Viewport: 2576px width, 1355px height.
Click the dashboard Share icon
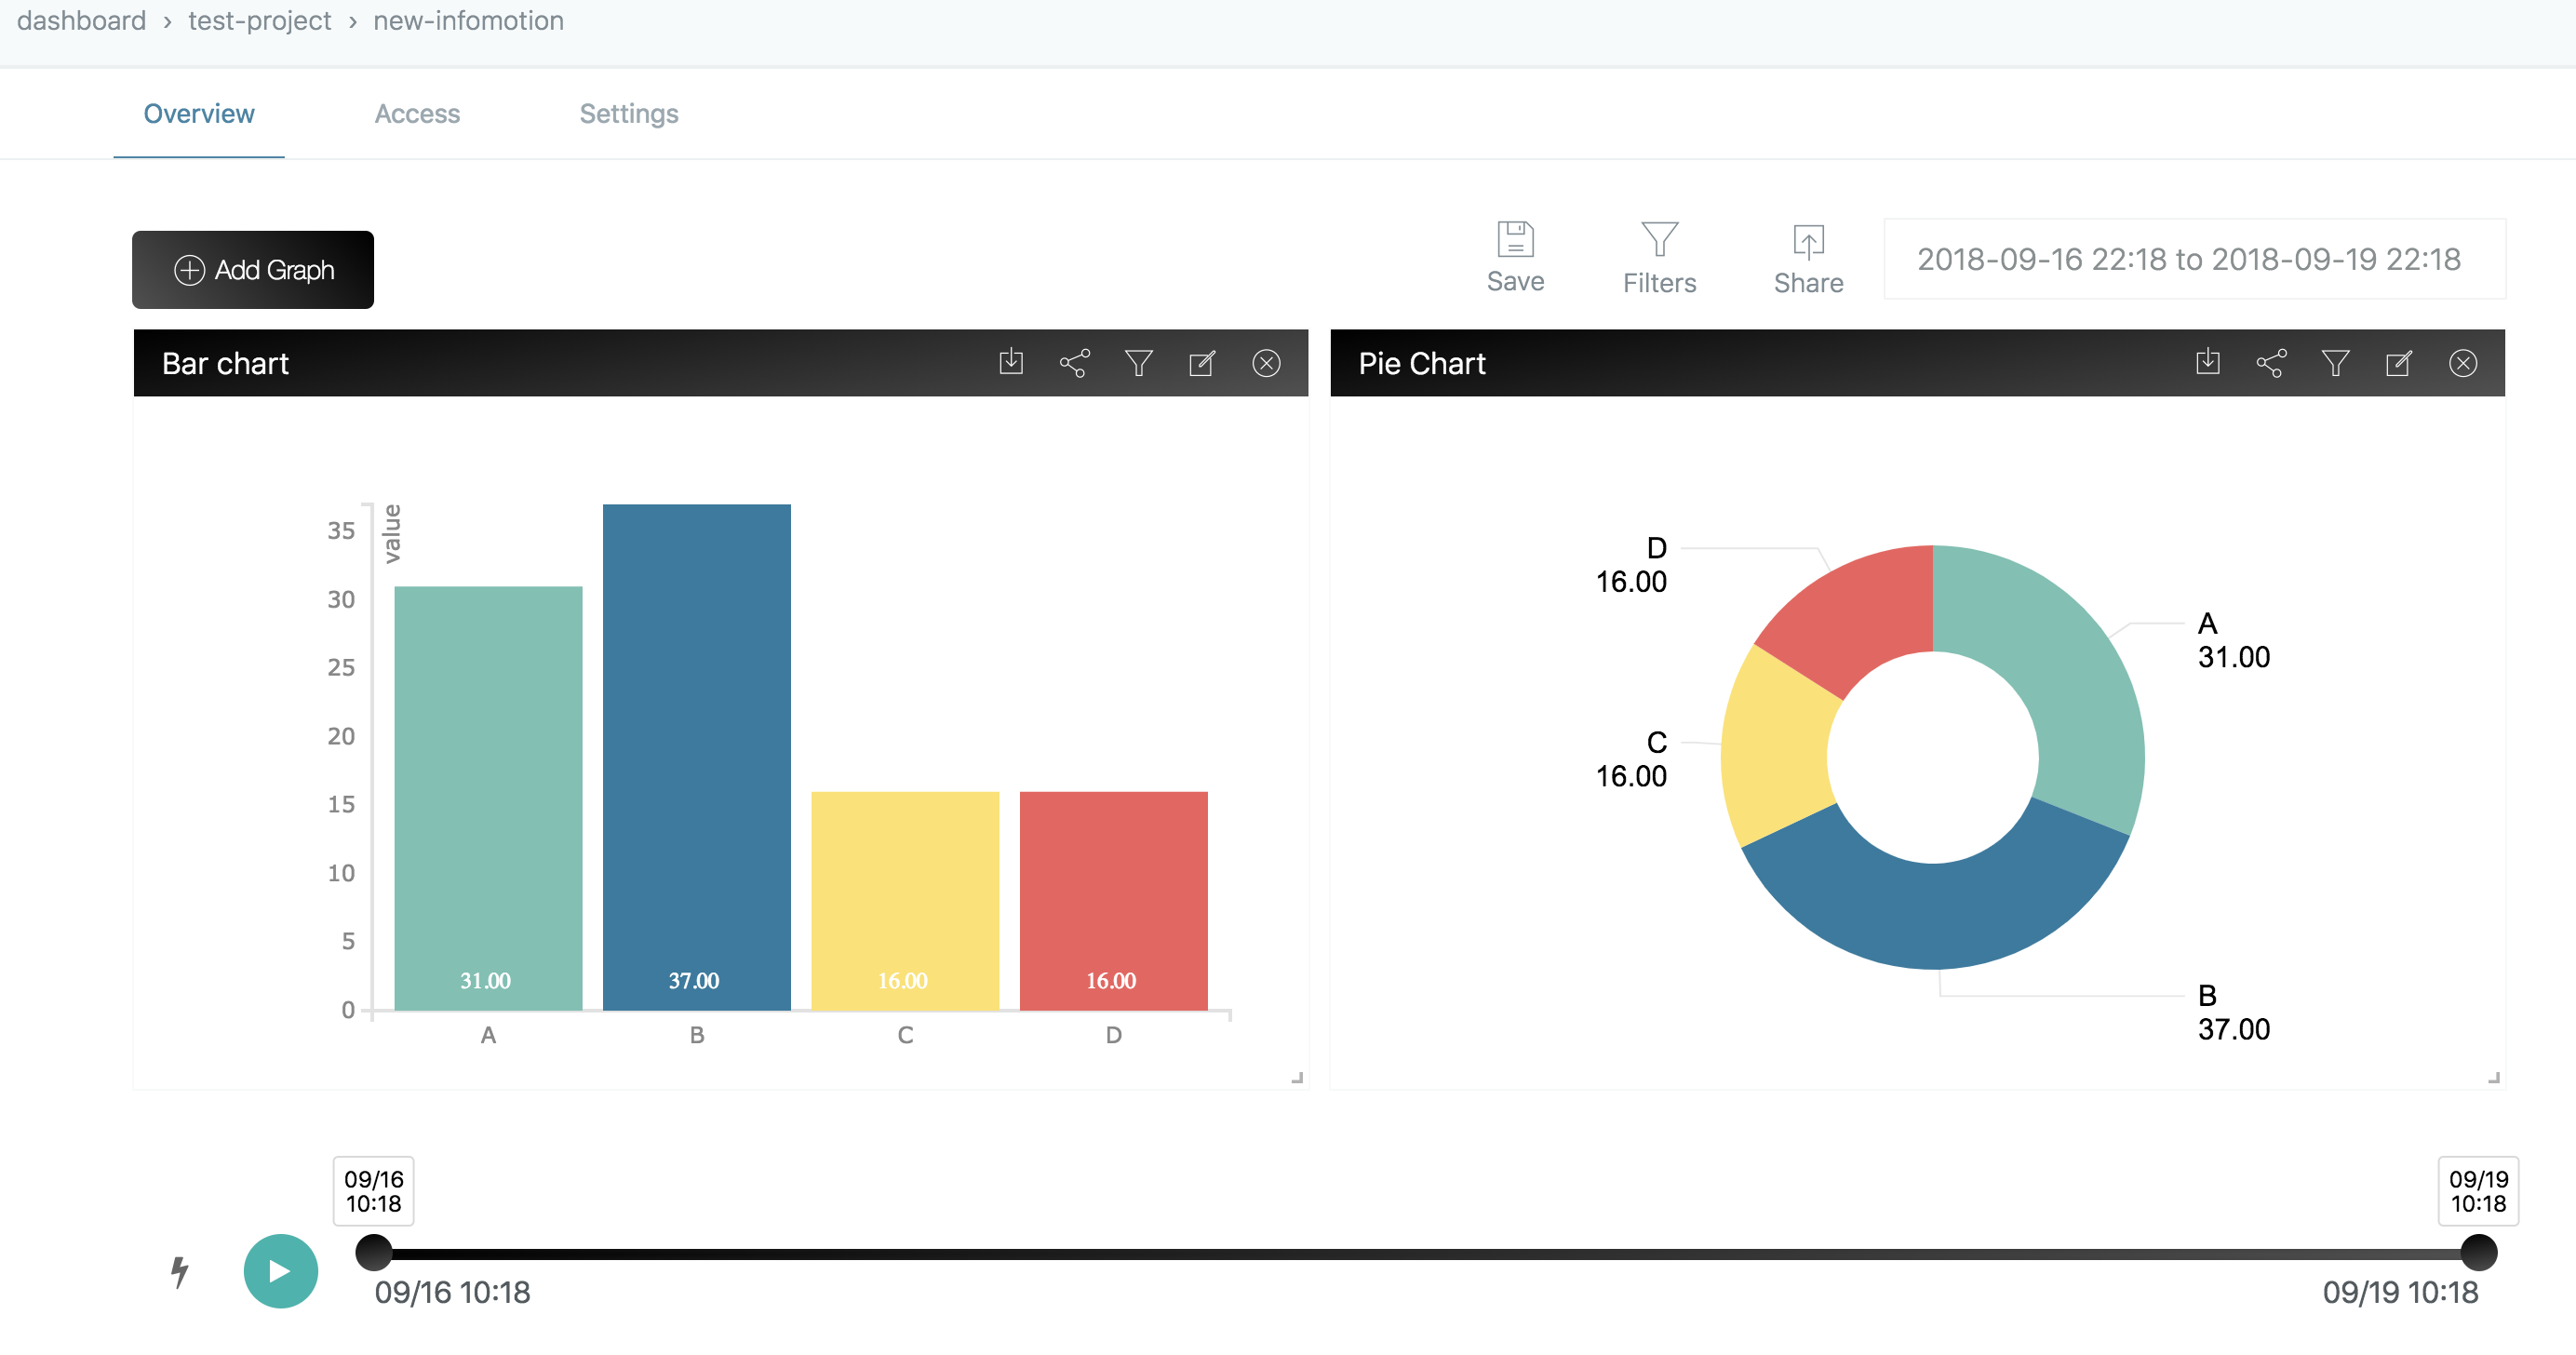tap(1808, 241)
